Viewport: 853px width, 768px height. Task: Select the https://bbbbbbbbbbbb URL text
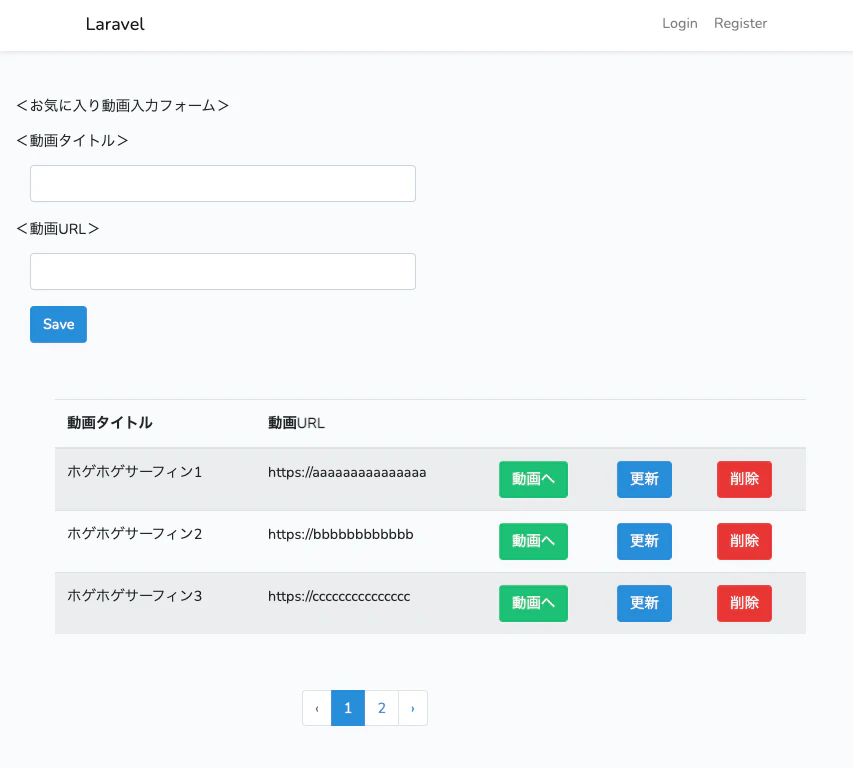click(x=341, y=534)
